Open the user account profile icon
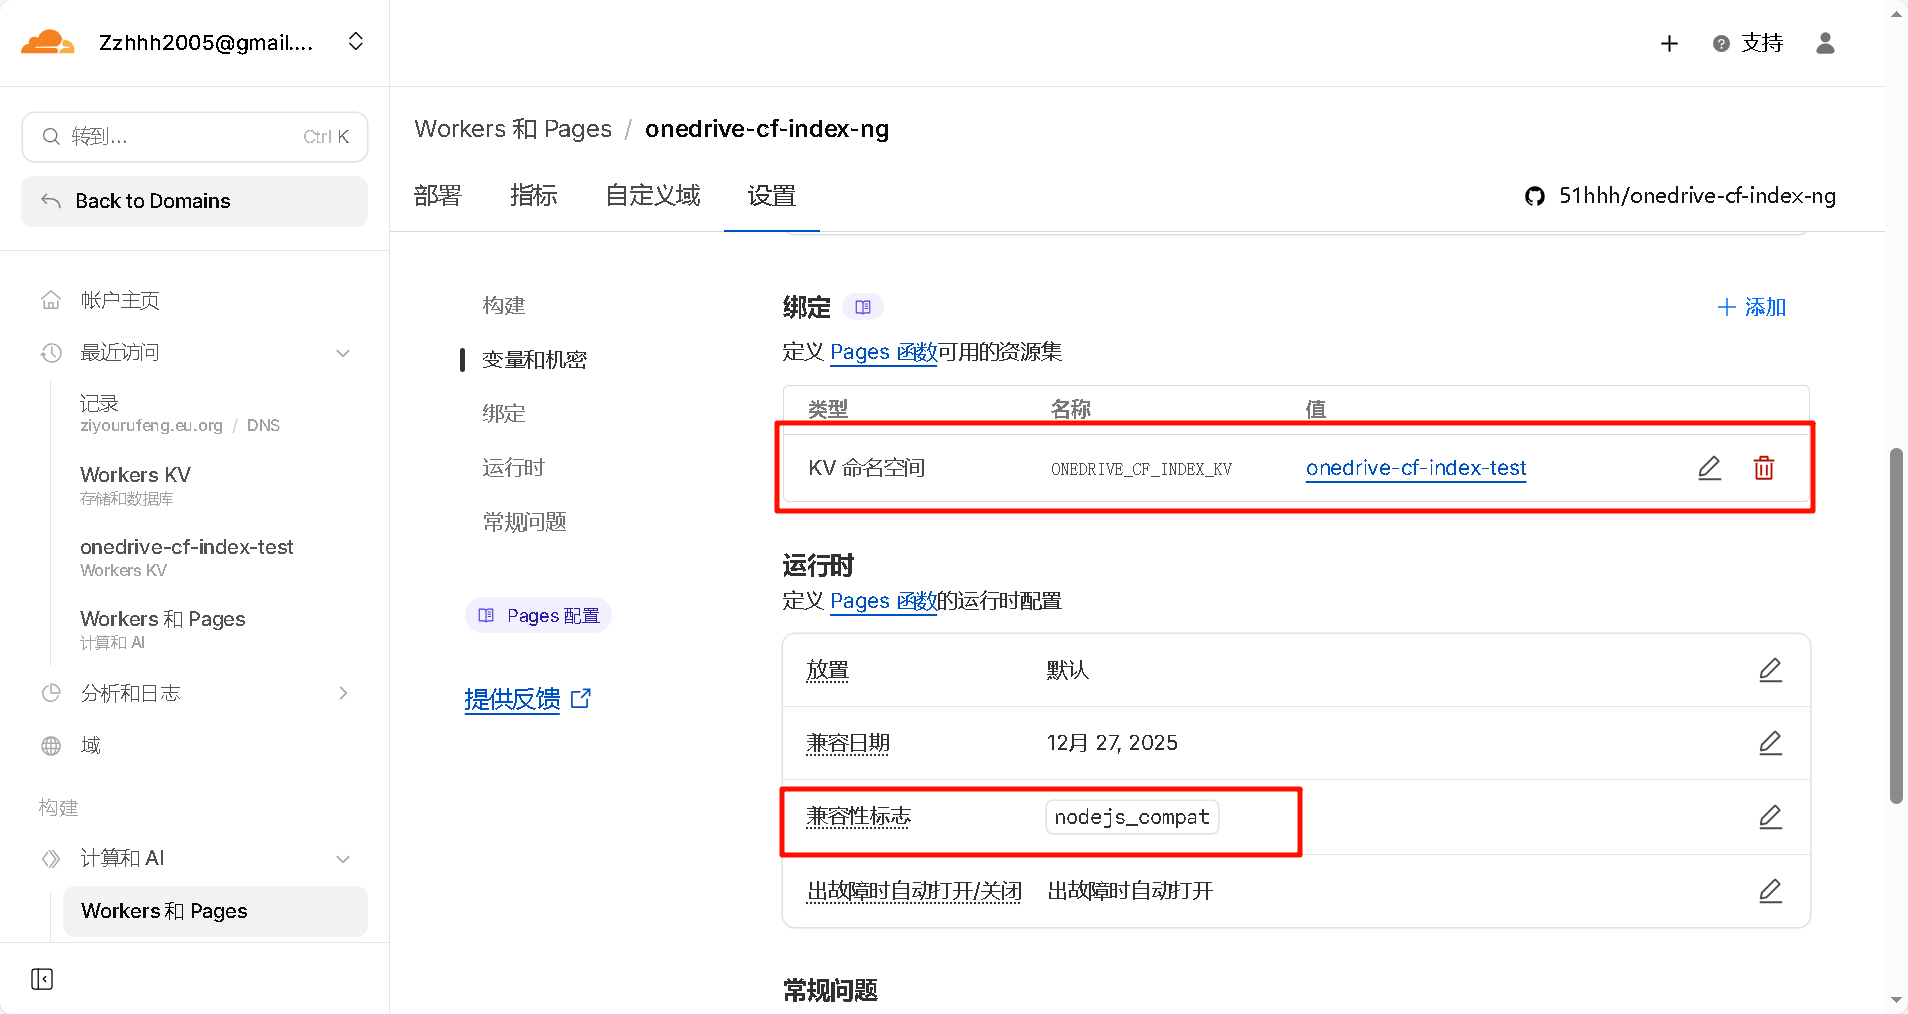The height and width of the screenshot is (1014, 1908). (x=1825, y=43)
